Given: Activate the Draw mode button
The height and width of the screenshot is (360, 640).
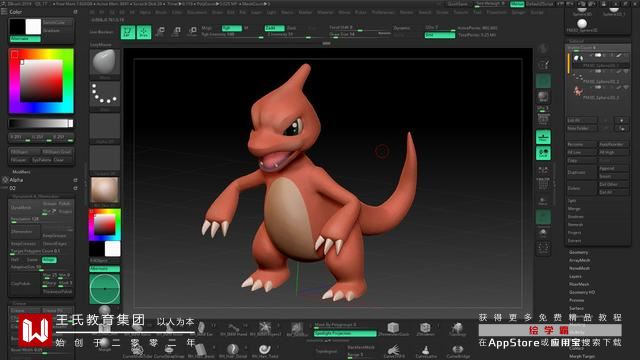Looking at the screenshot, I should coord(144,32).
